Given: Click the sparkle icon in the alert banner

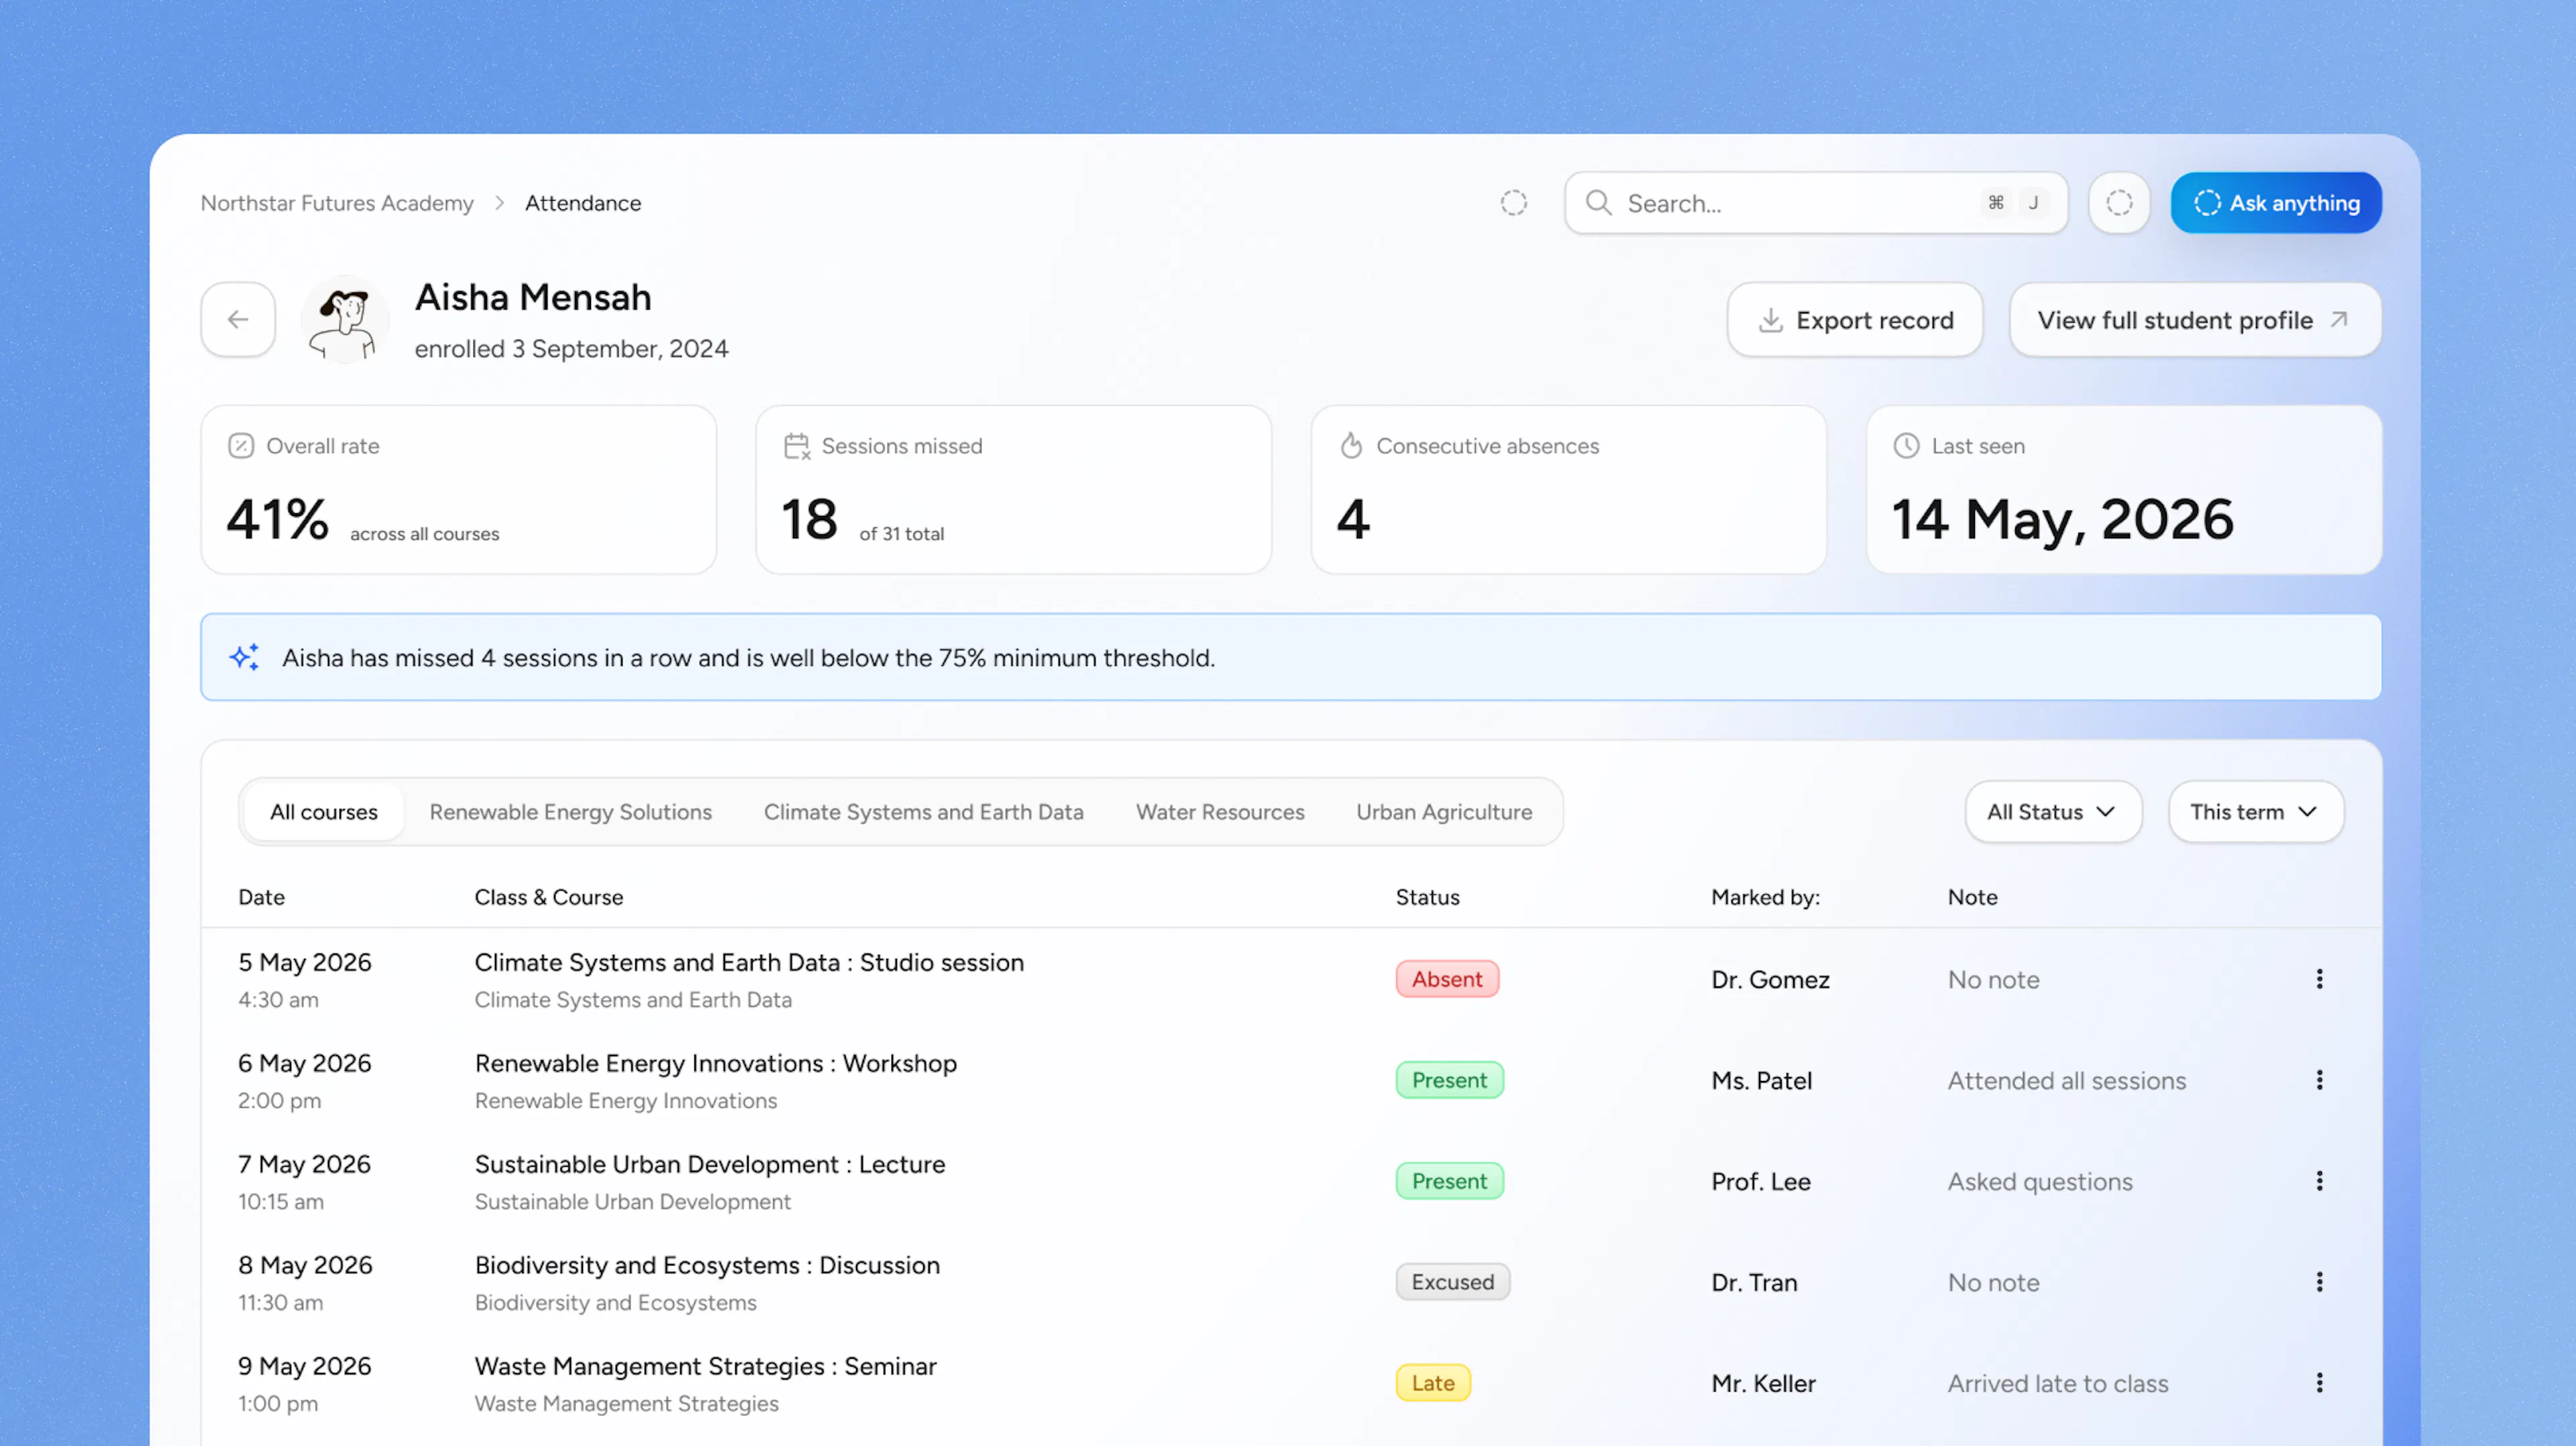Looking at the screenshot, I should pyautogui.click(x=244, y=657).
